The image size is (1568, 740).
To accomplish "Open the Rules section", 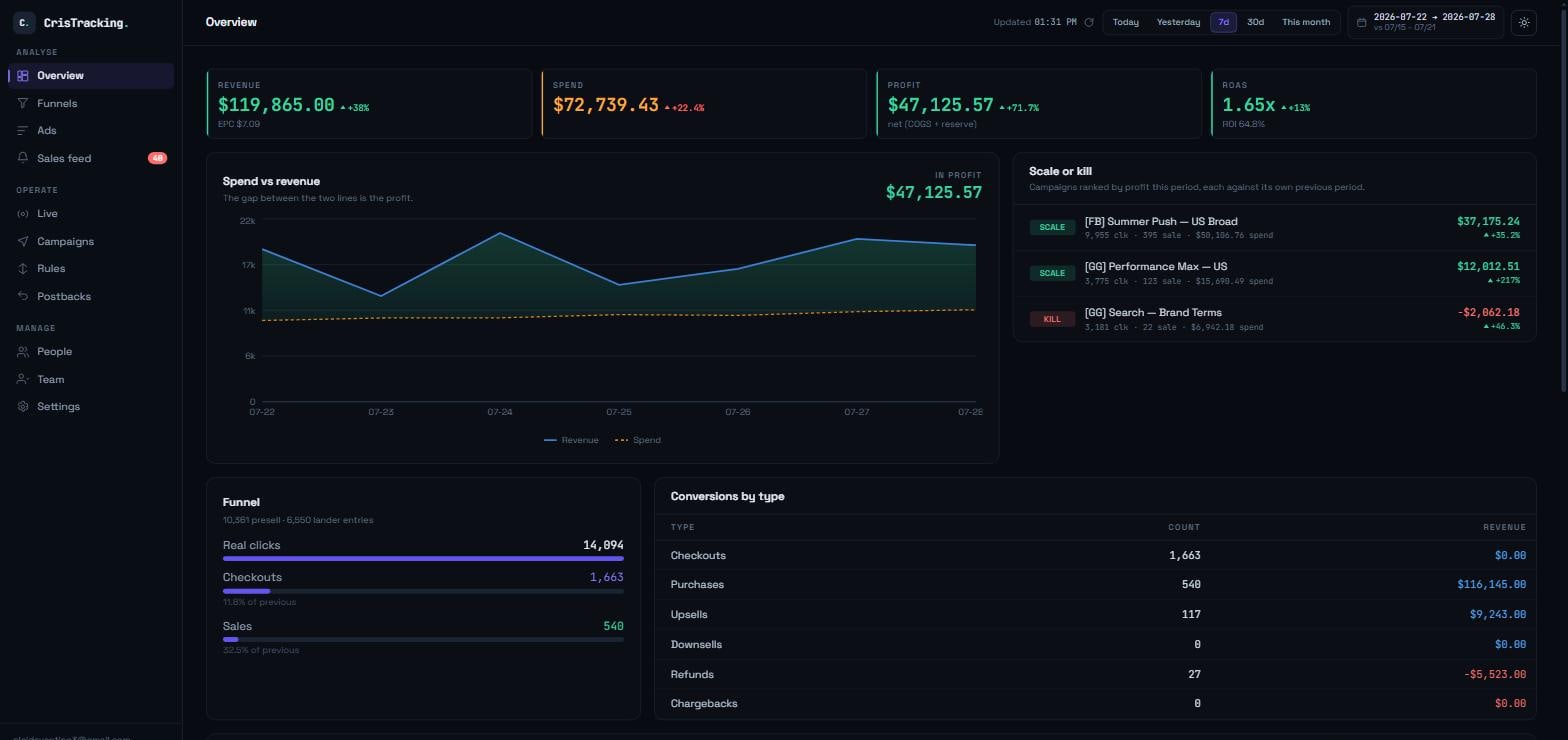I will (91, 269).
